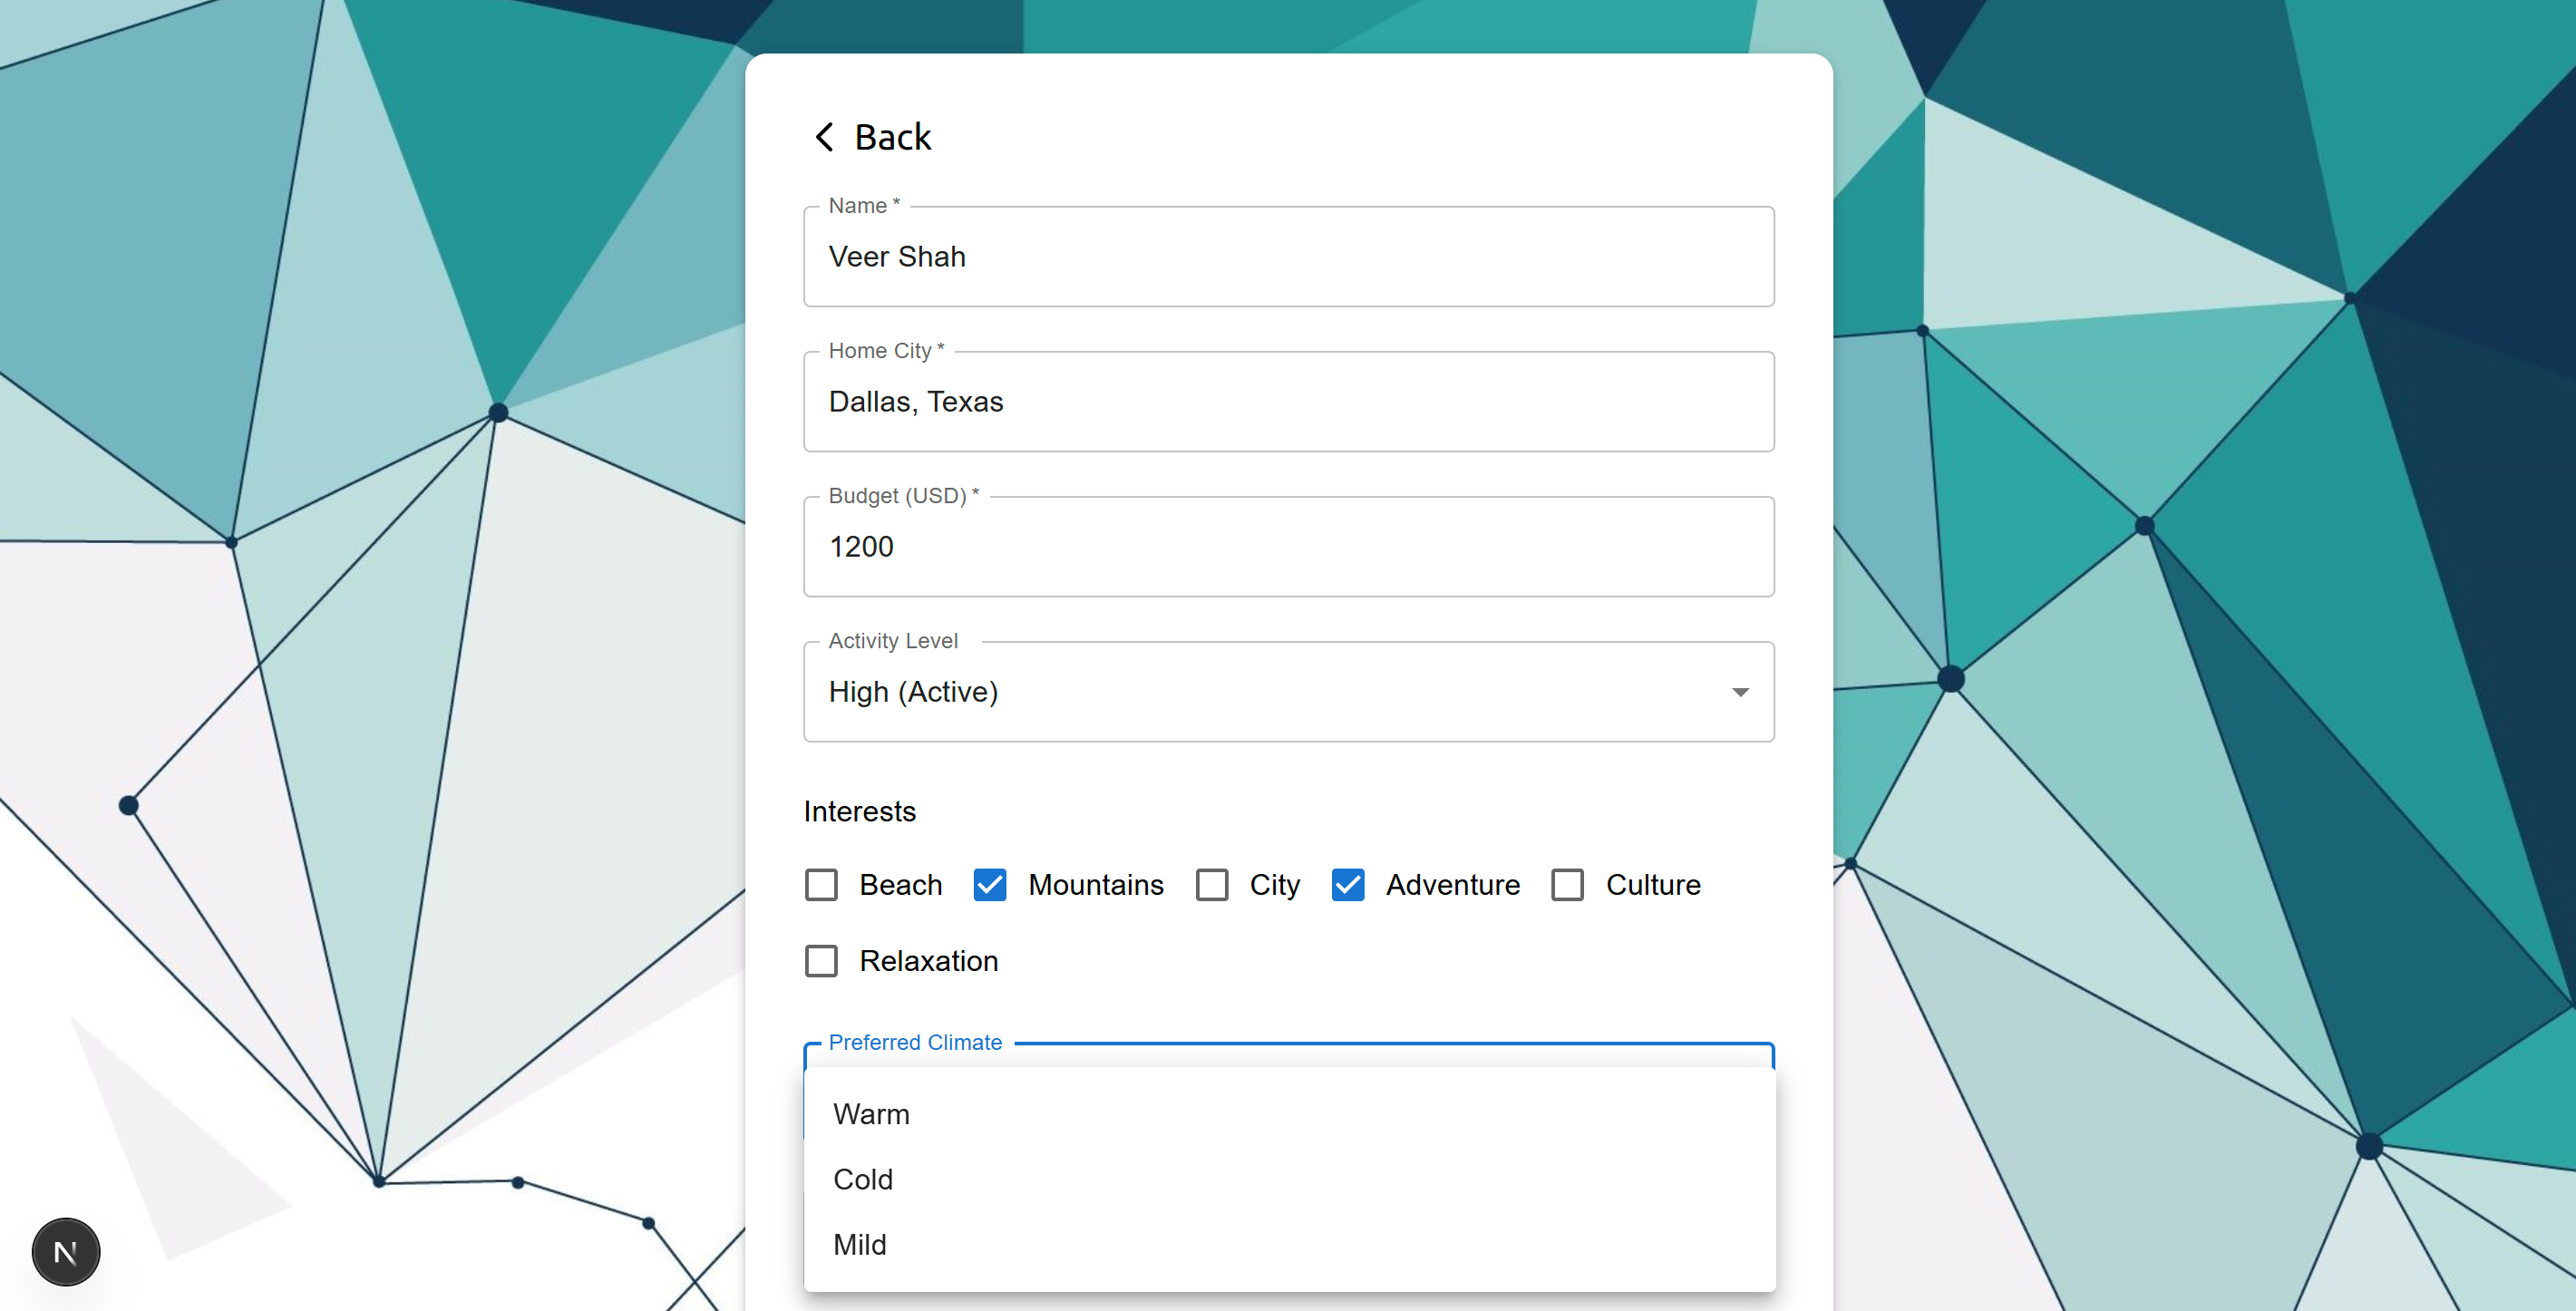The width and height of the screenshot is (2576, 1311).
Task: Open the Next.js dev tools badge
Action: pos(66,1251)
